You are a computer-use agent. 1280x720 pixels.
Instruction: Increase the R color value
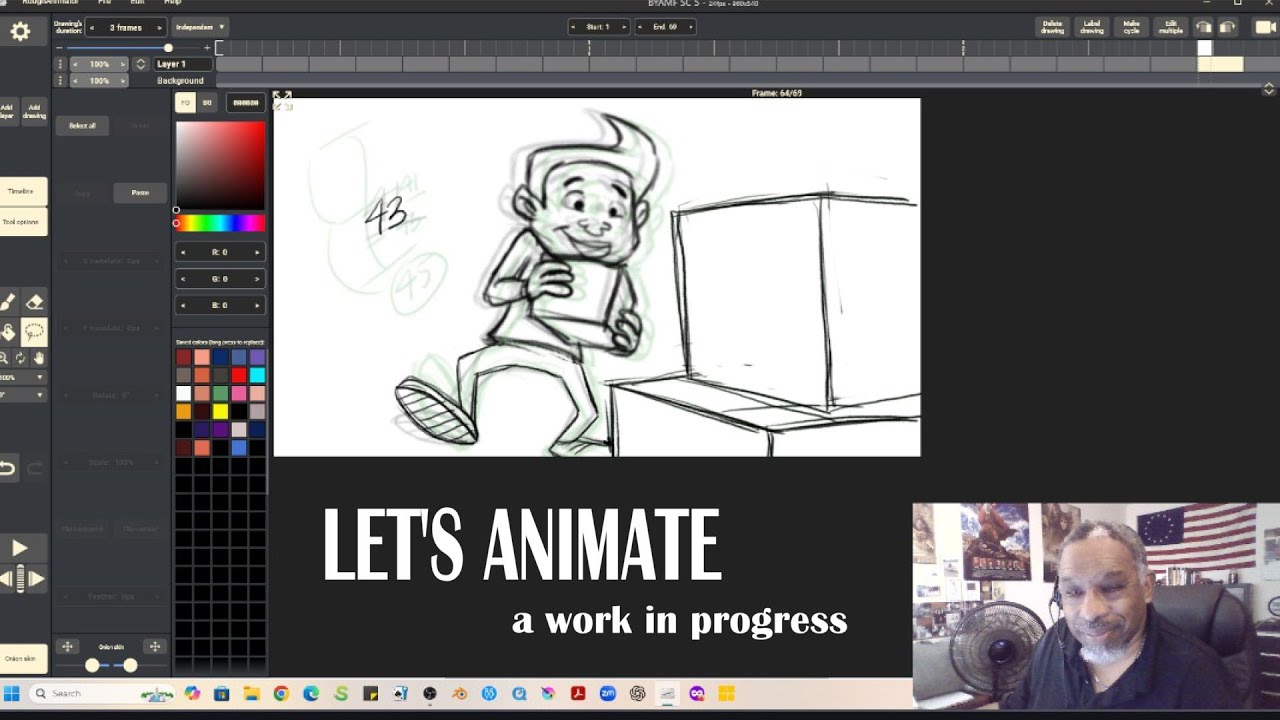pyautogui.click(x=257, y=252)
